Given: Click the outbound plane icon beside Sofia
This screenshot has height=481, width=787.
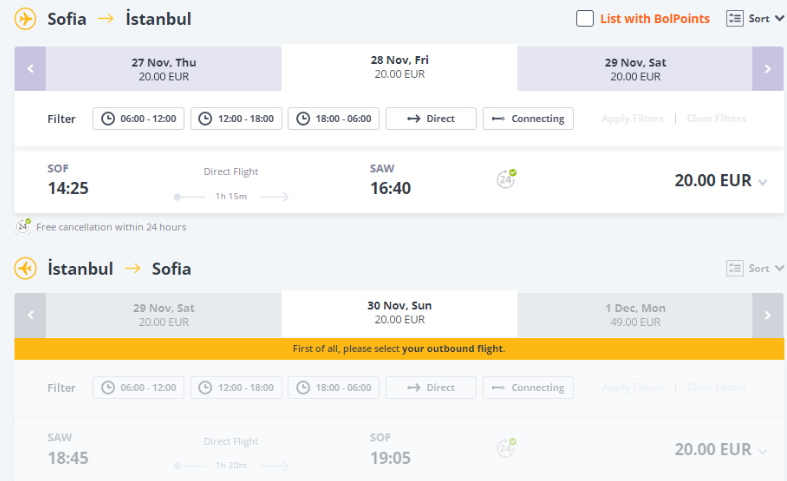Looking at the screenshot, I should pyautogui.click(x=25, y=19).
